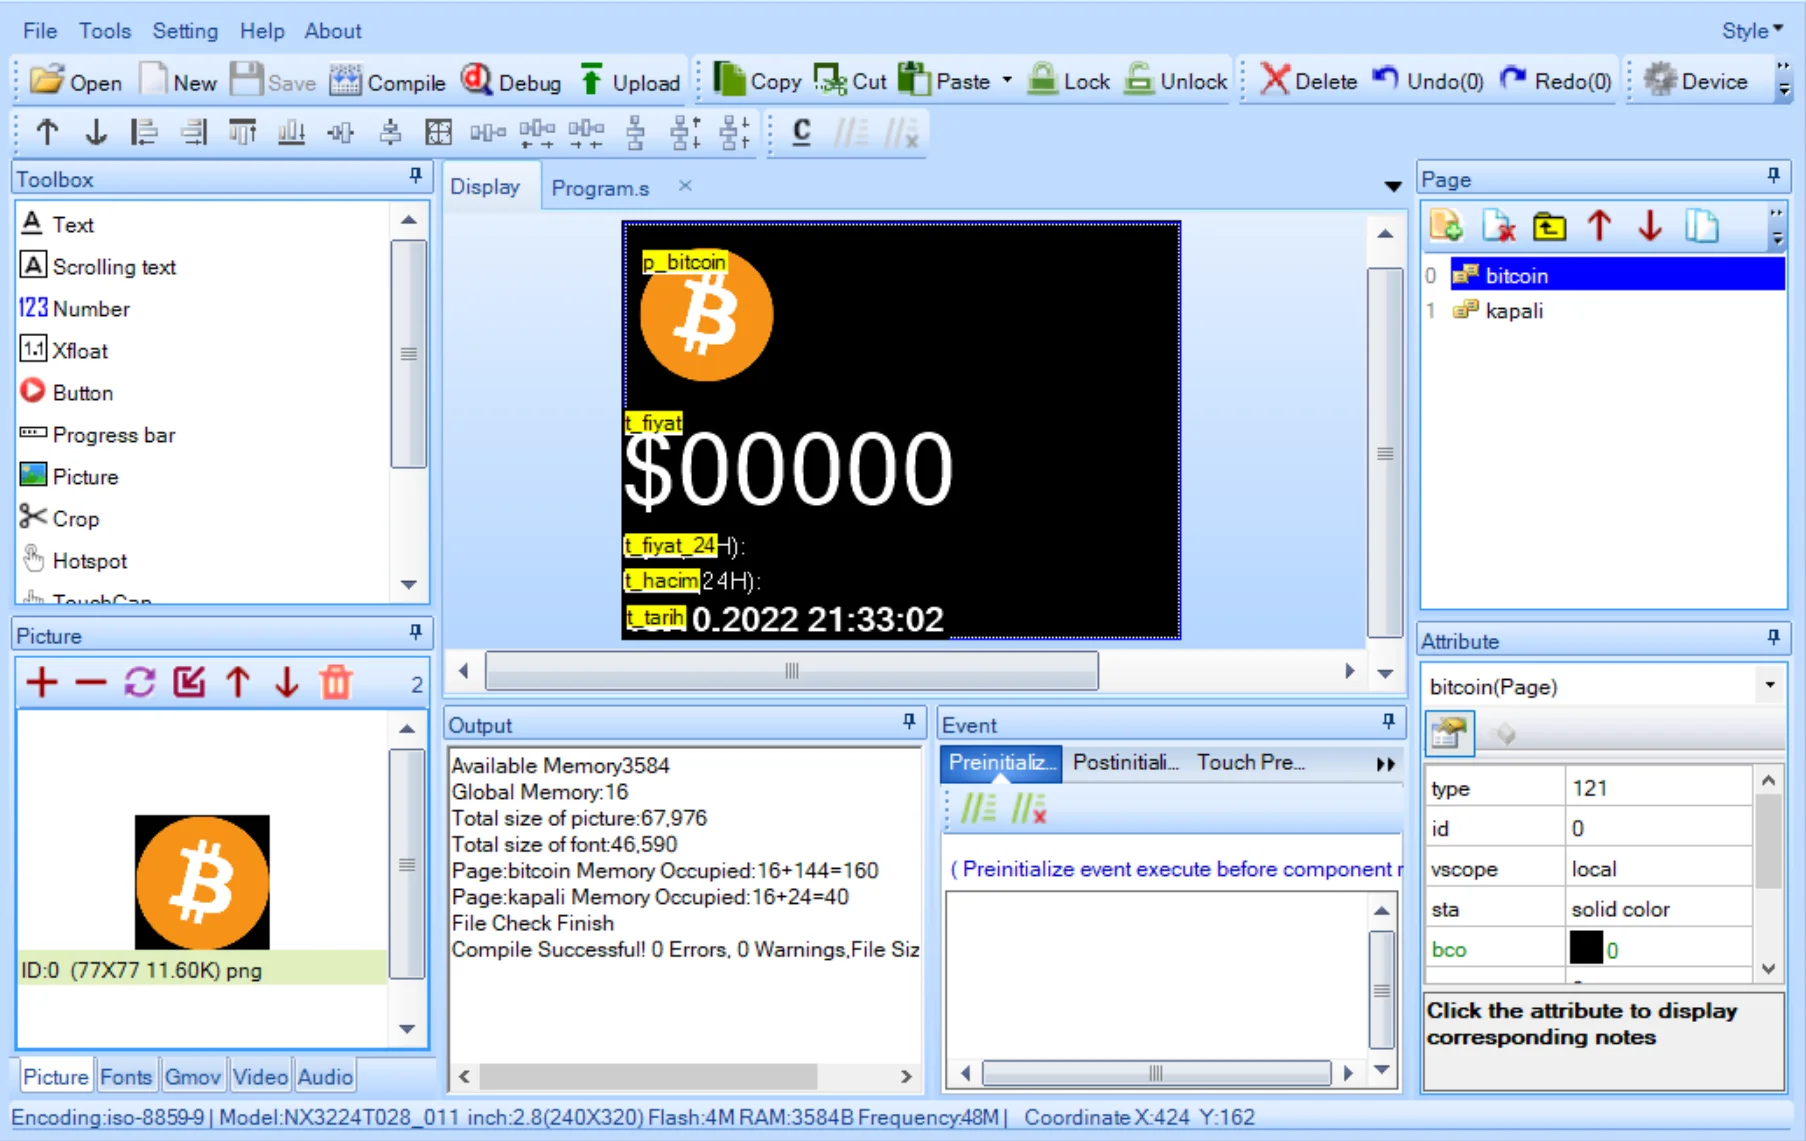
Task: Send the component to the bottom layer with the down arrow
Action: pyautogui.click(x=96, y=132)
